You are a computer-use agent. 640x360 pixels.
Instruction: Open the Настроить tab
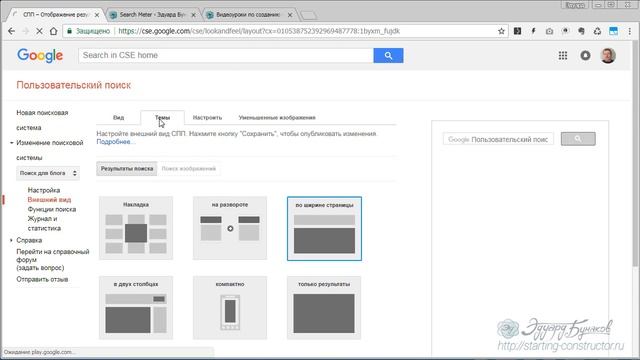click(207, 118)
